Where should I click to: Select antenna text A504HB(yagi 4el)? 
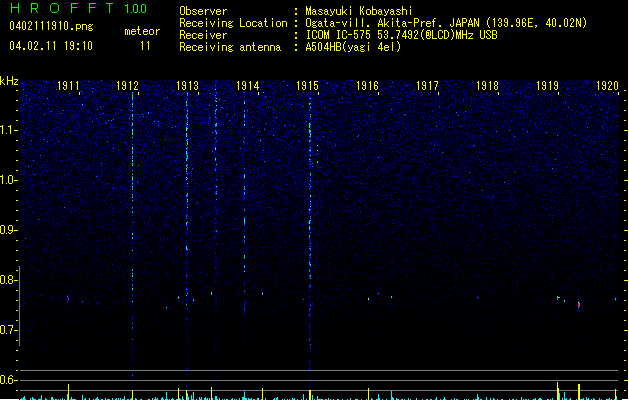click(353, 47)
